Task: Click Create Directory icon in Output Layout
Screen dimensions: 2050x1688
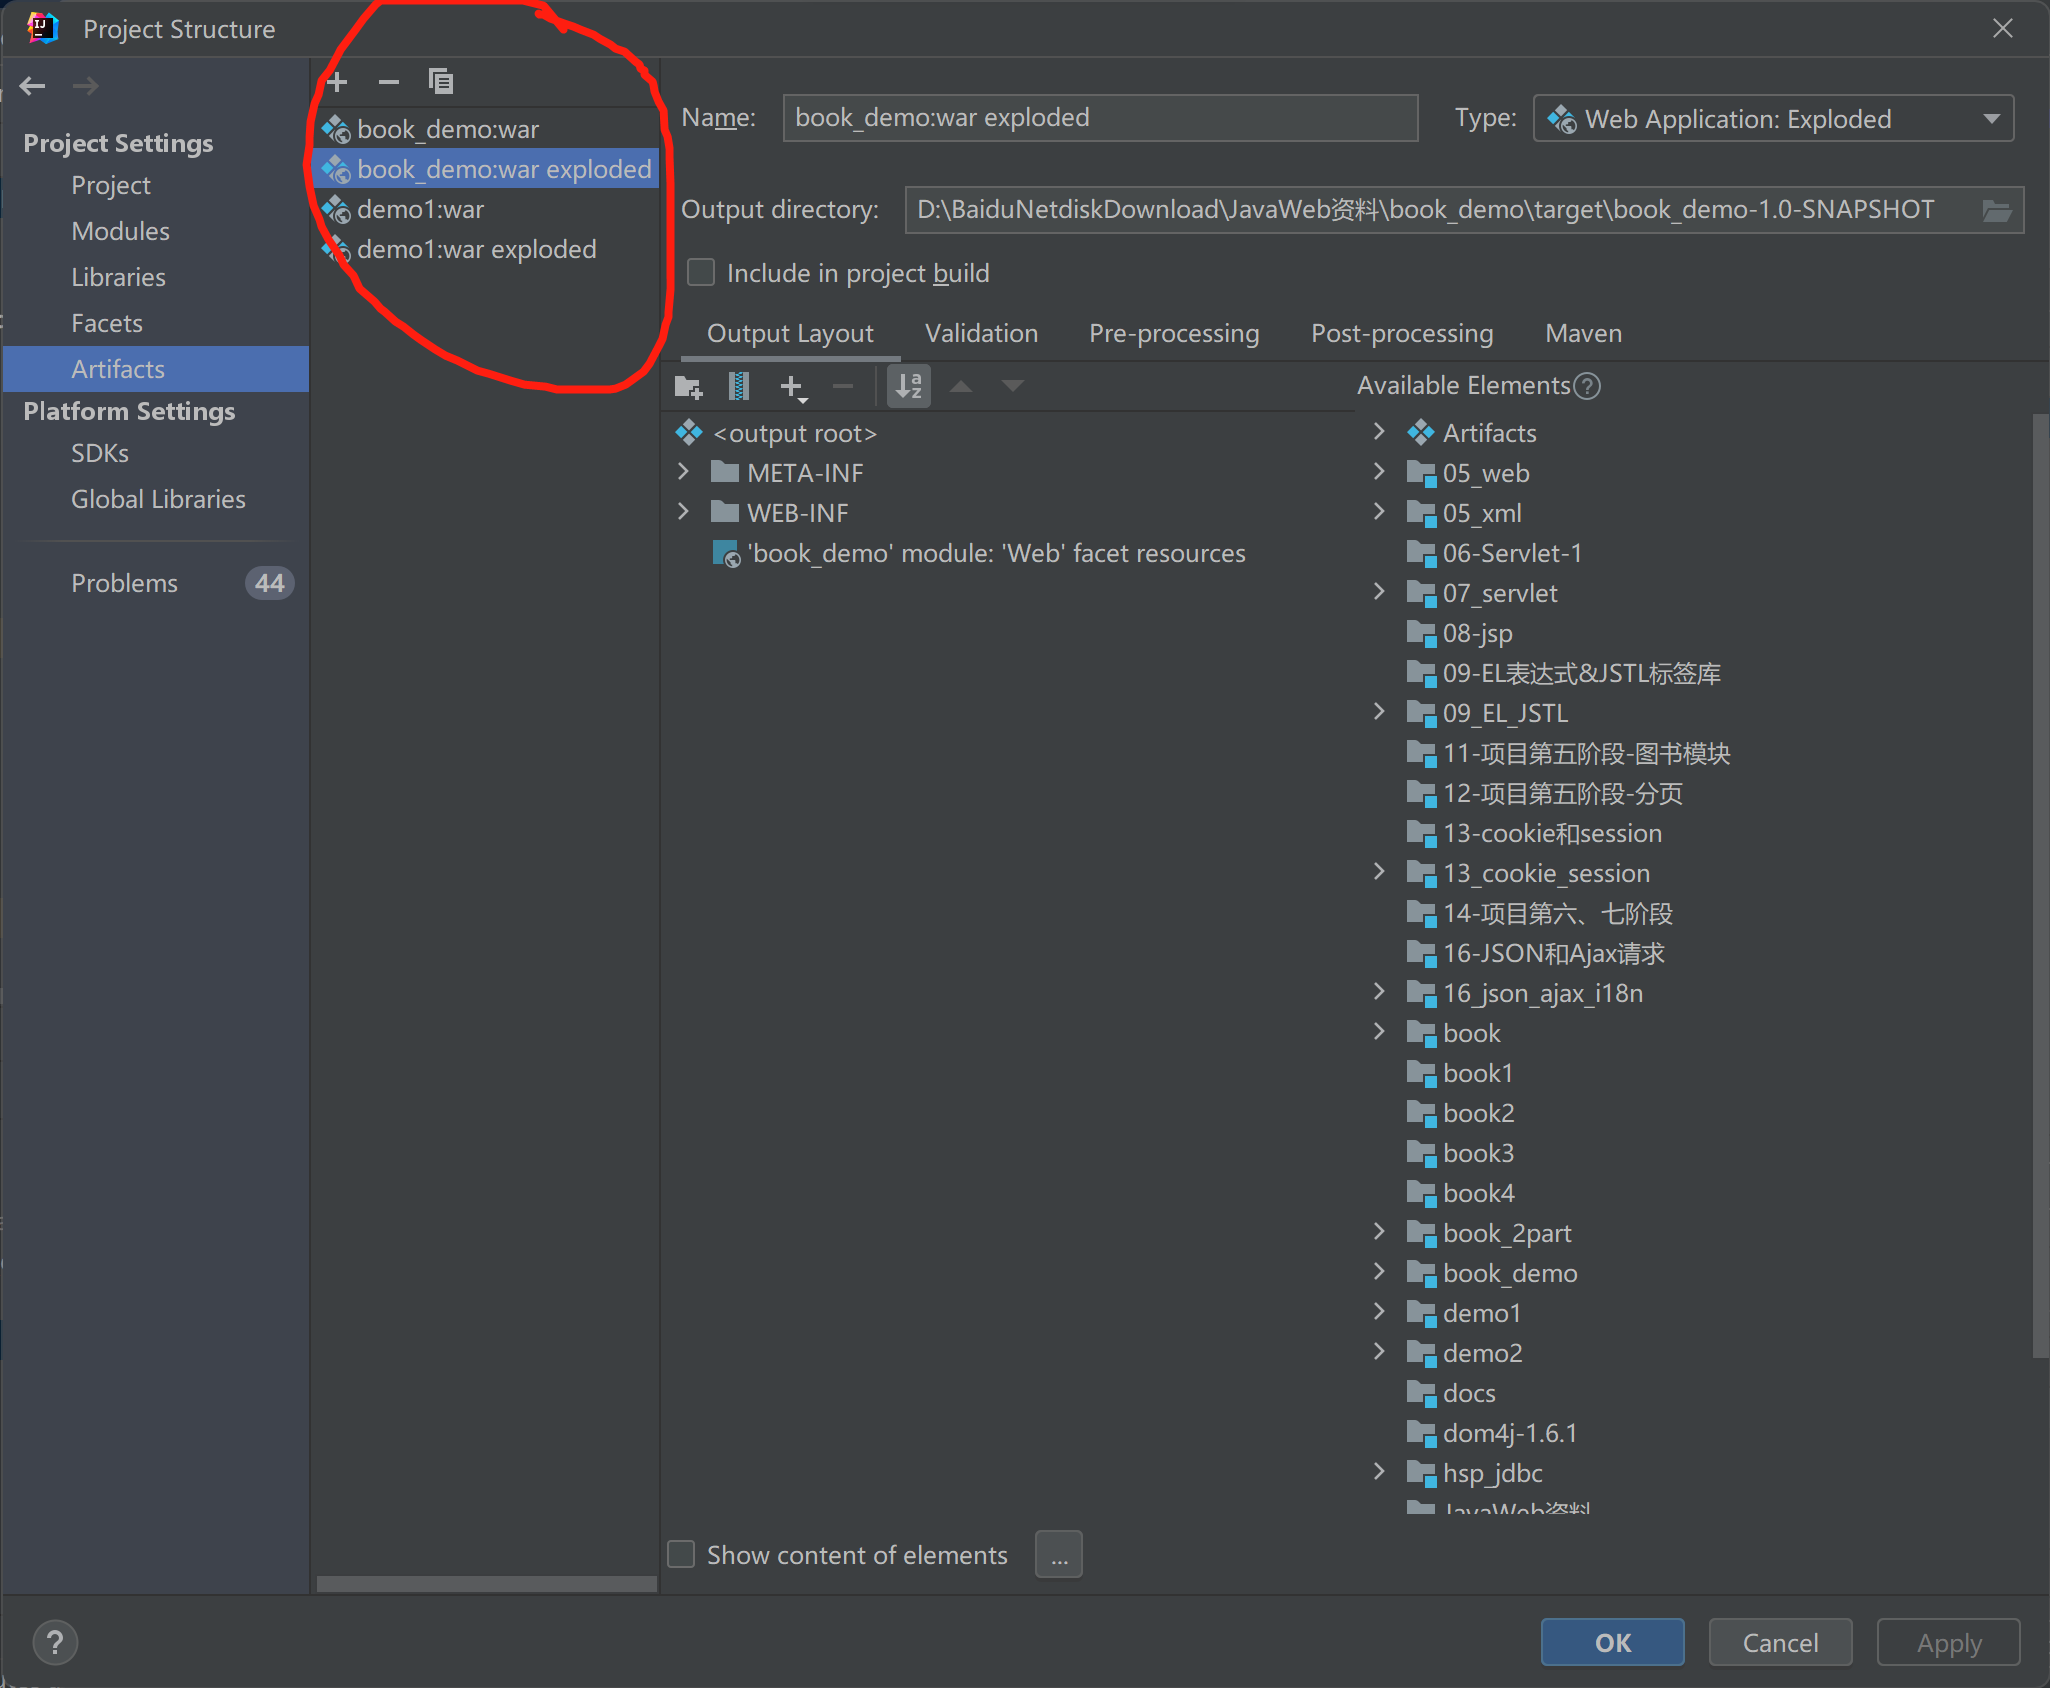Action: (688, 386)
